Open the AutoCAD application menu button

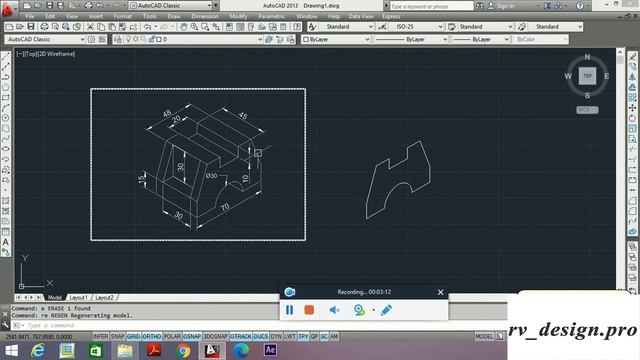8,9
